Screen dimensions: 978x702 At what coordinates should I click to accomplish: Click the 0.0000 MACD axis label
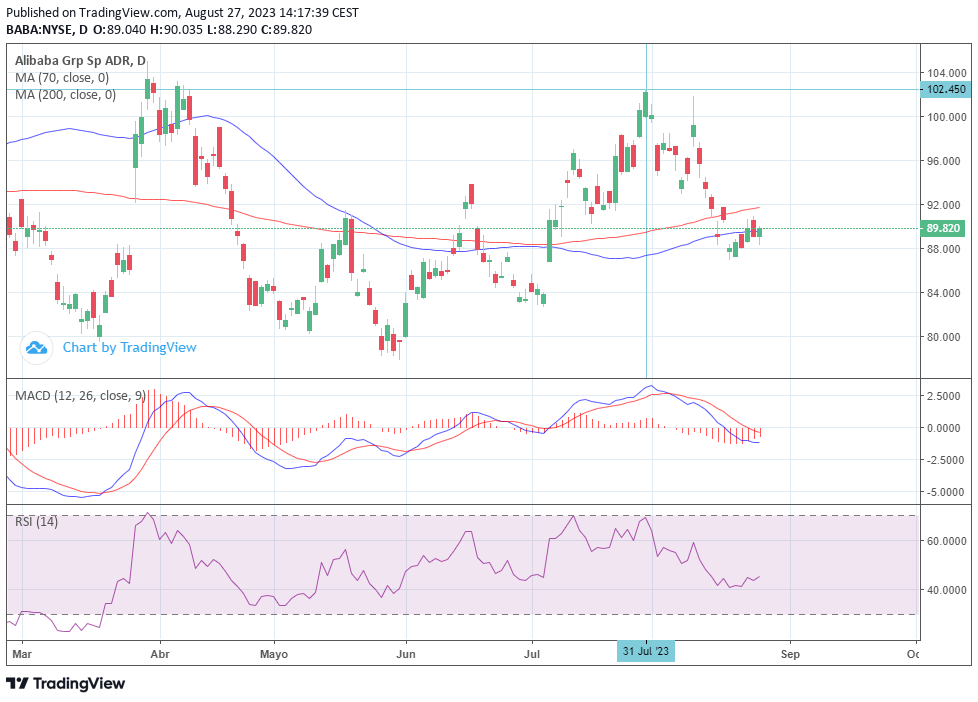coord(943,428)
